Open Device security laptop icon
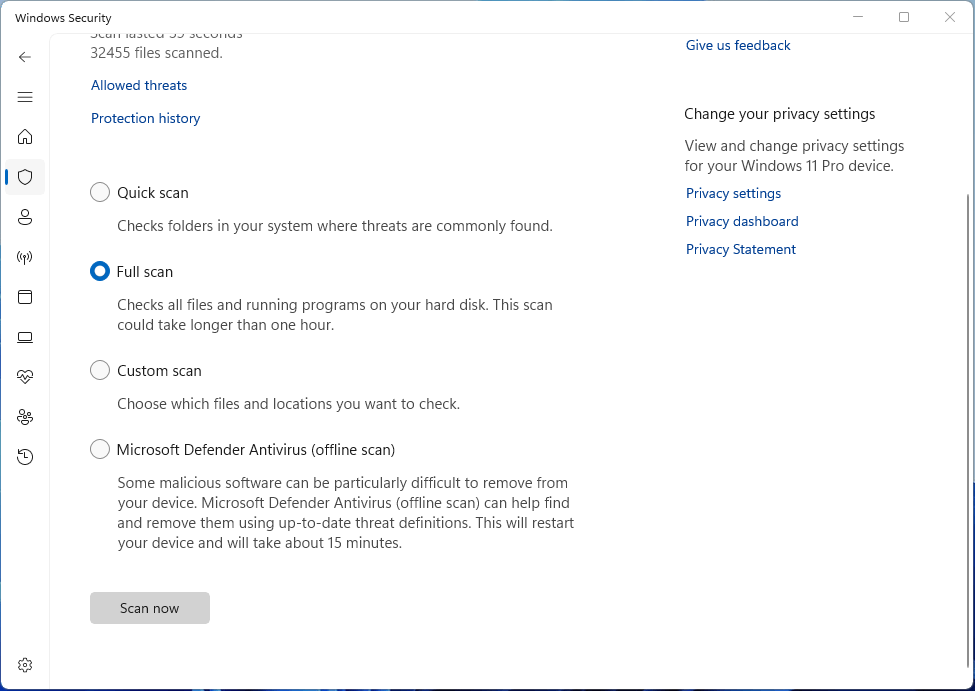This screenshot has height=691, width=975. 25,337
